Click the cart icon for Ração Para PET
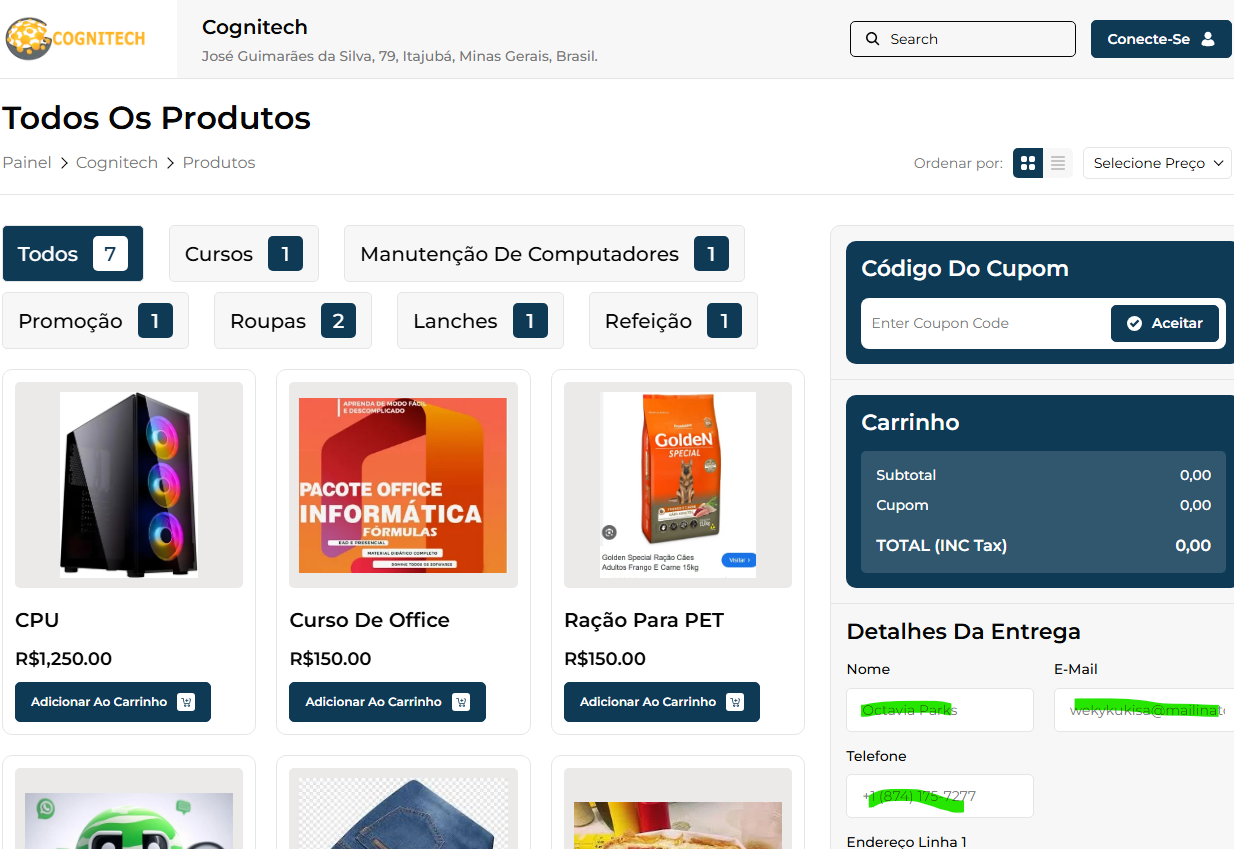Viewport: 1234px width, 849px height. [x=735, y=702]
